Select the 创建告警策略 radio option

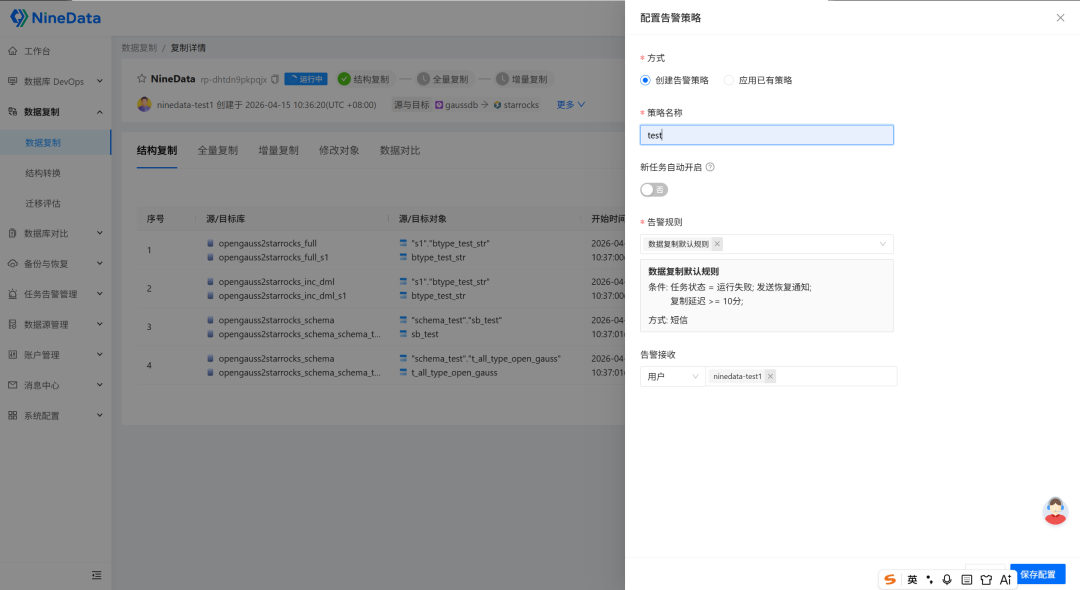(646, 80)
